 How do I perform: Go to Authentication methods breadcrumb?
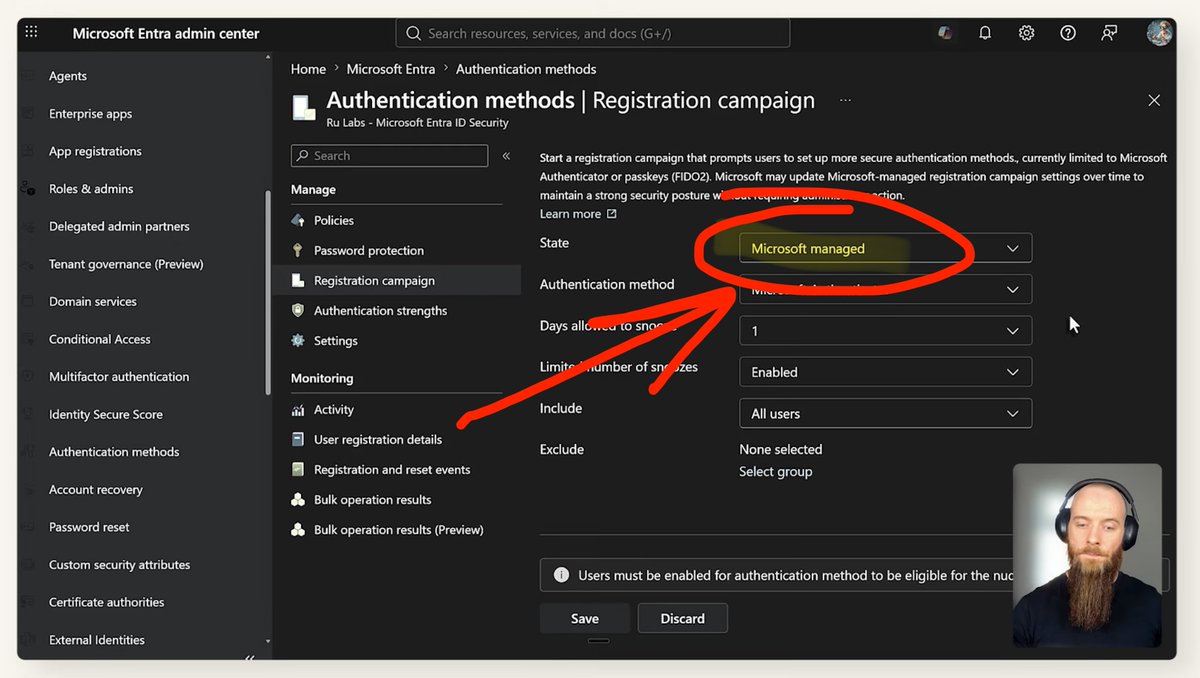click(526, 69)
